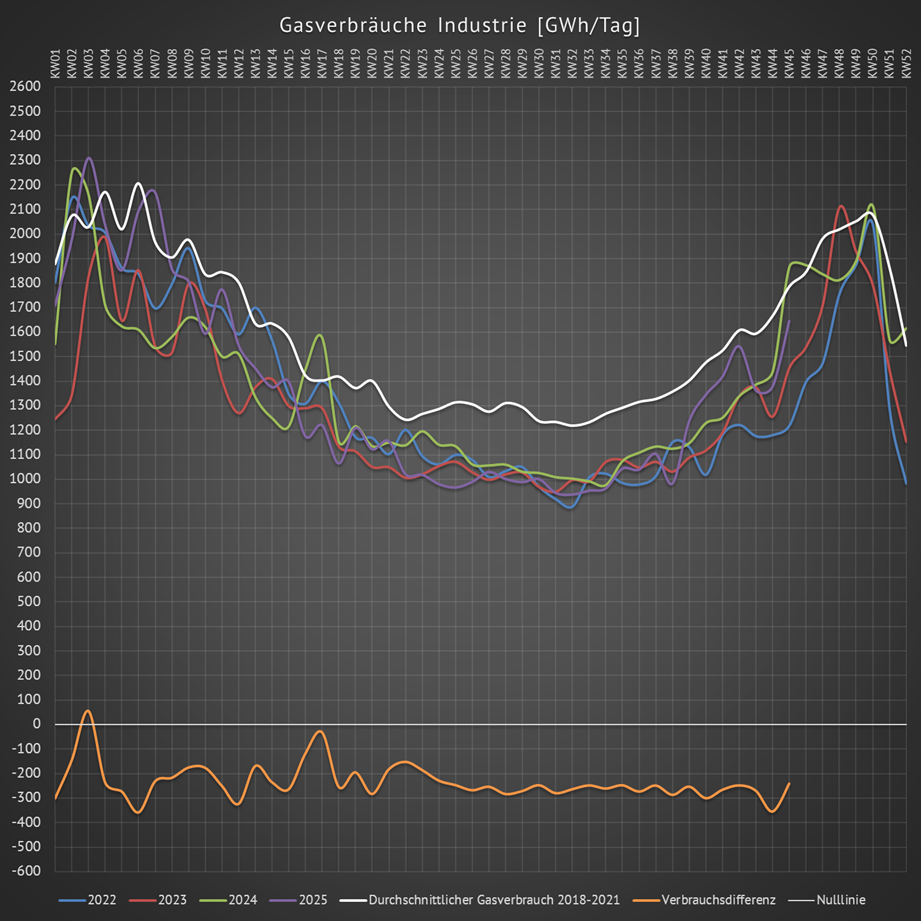Click the 0 value on the y-axis

pos(35,724)
